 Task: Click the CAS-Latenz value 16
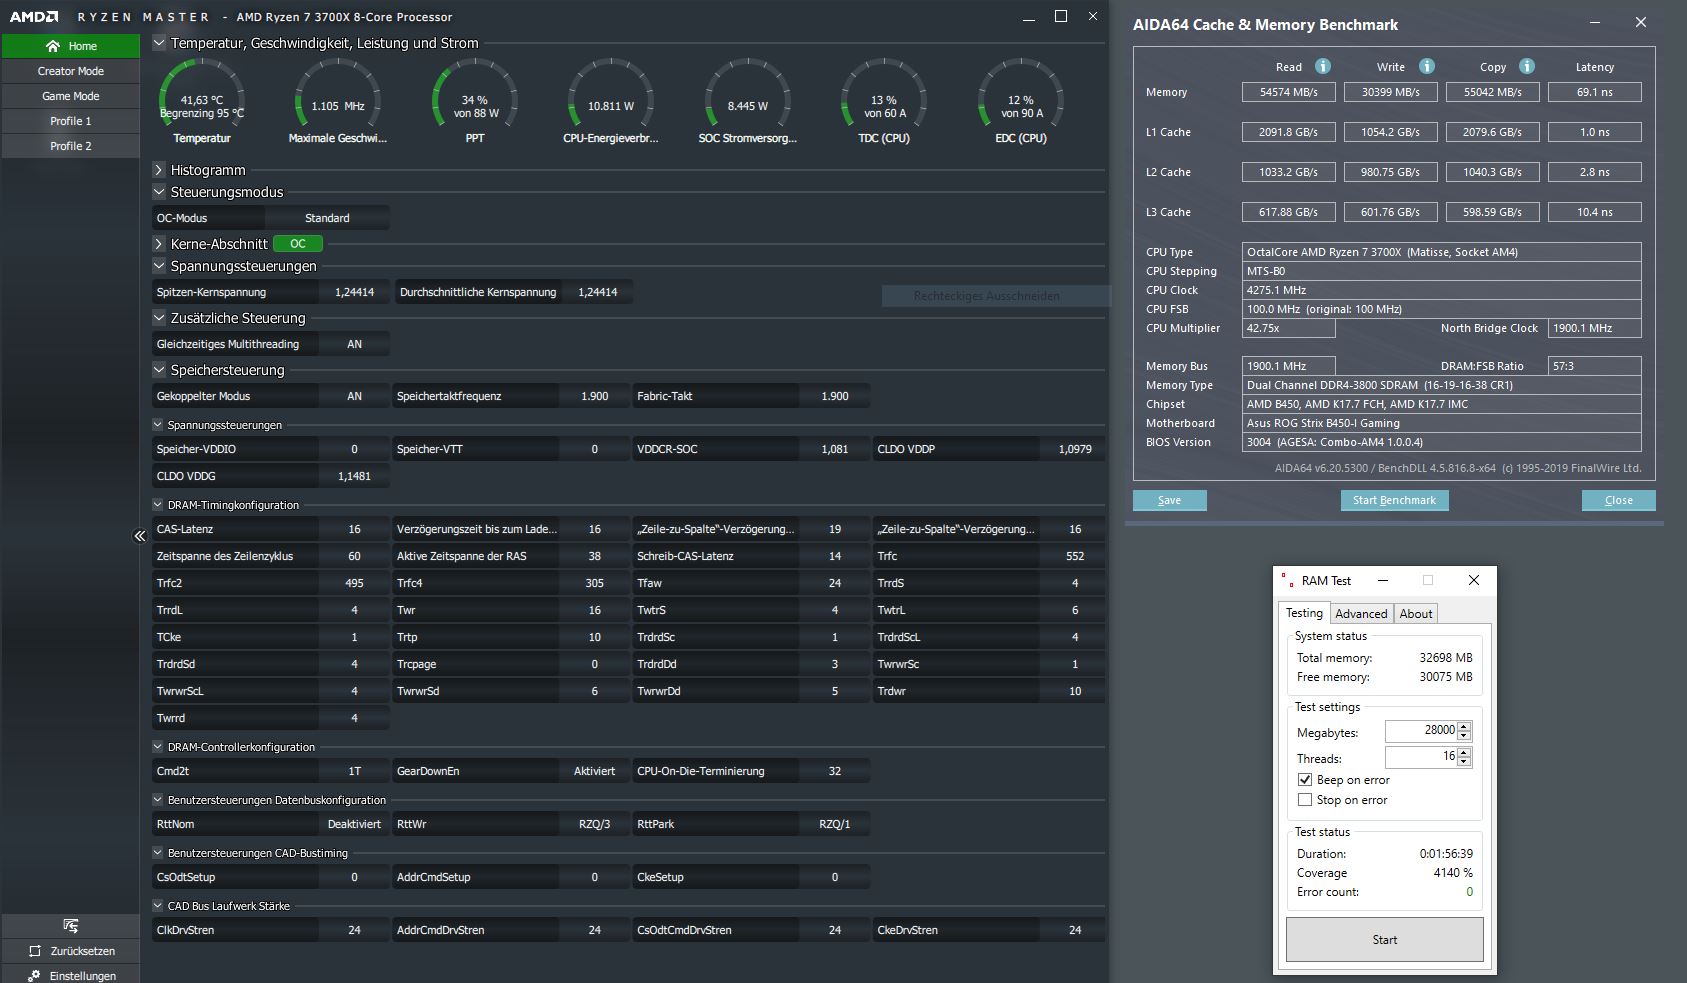point(354,529)
